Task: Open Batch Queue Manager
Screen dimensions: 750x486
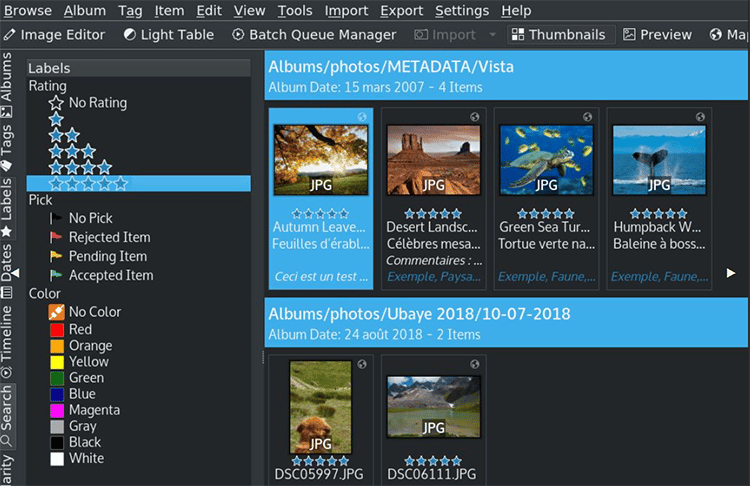Action: (x=314, y=34)
